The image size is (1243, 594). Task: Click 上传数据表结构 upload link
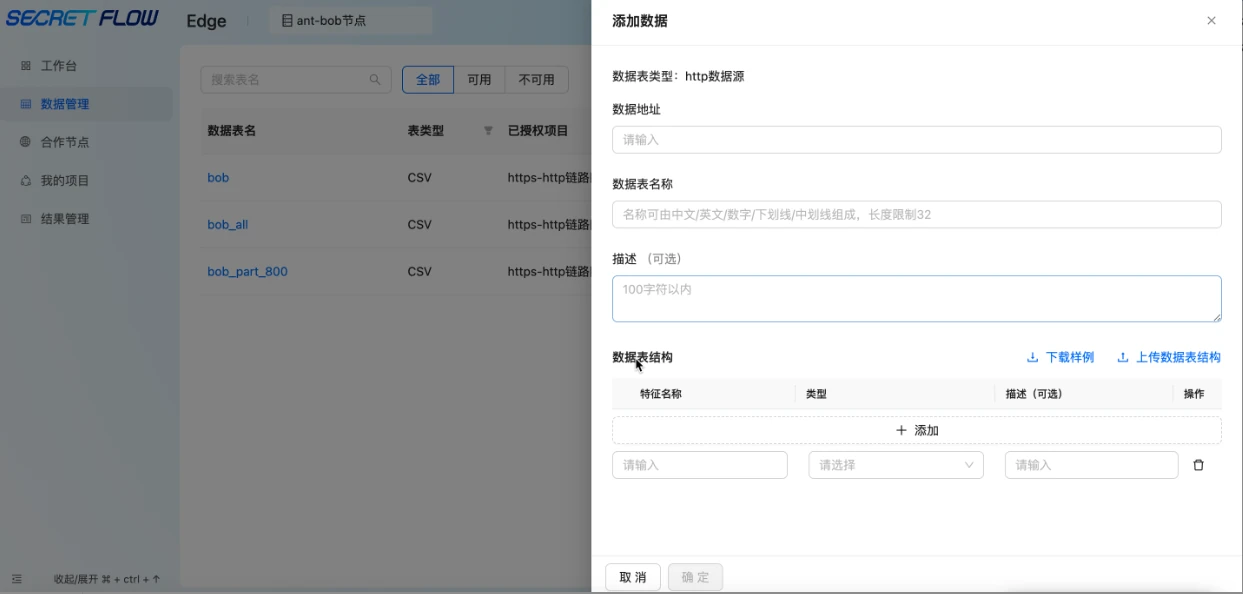(x=1168, y=357)
